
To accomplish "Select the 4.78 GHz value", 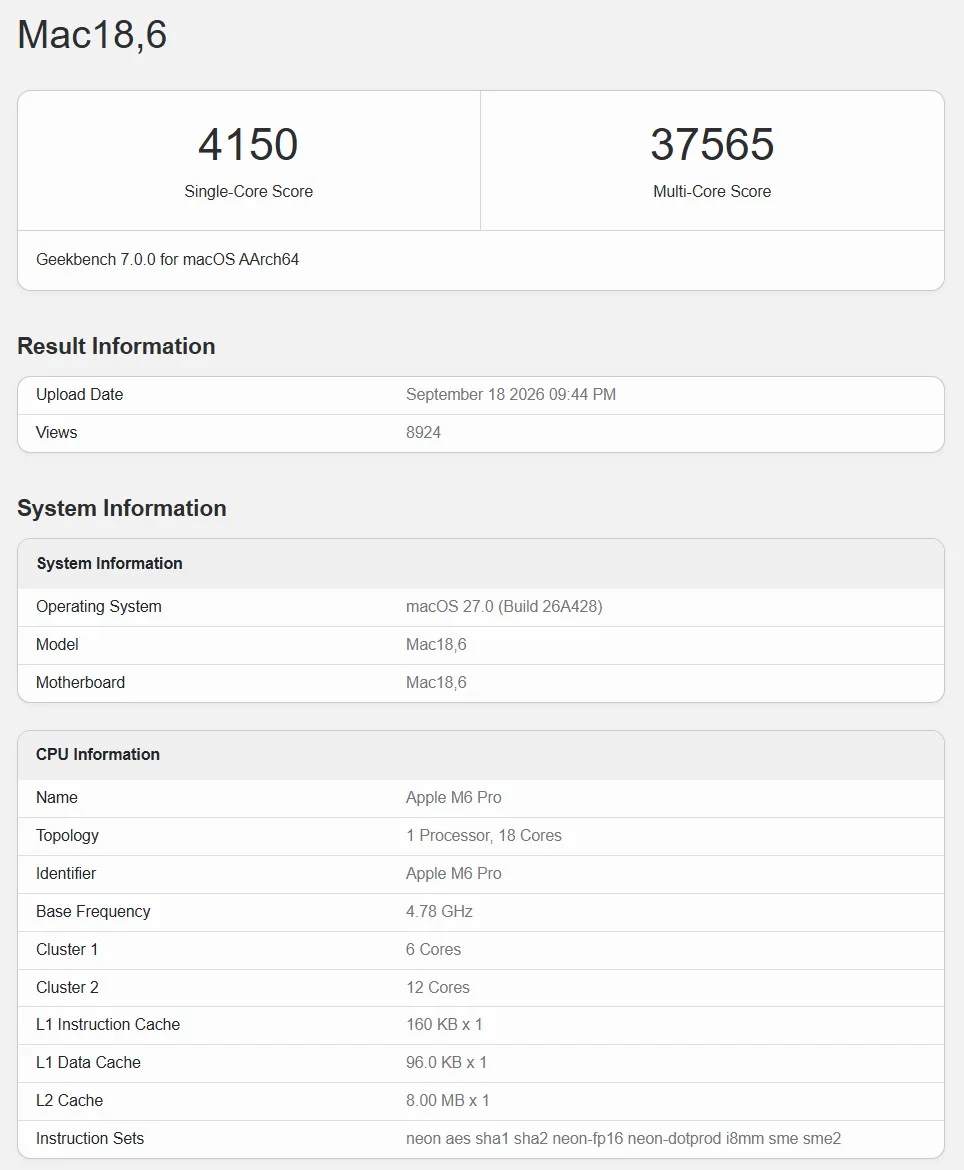I will (439, 912).
